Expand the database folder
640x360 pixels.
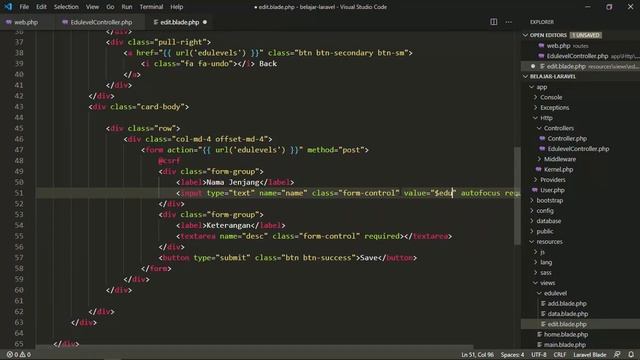[548, 221]
